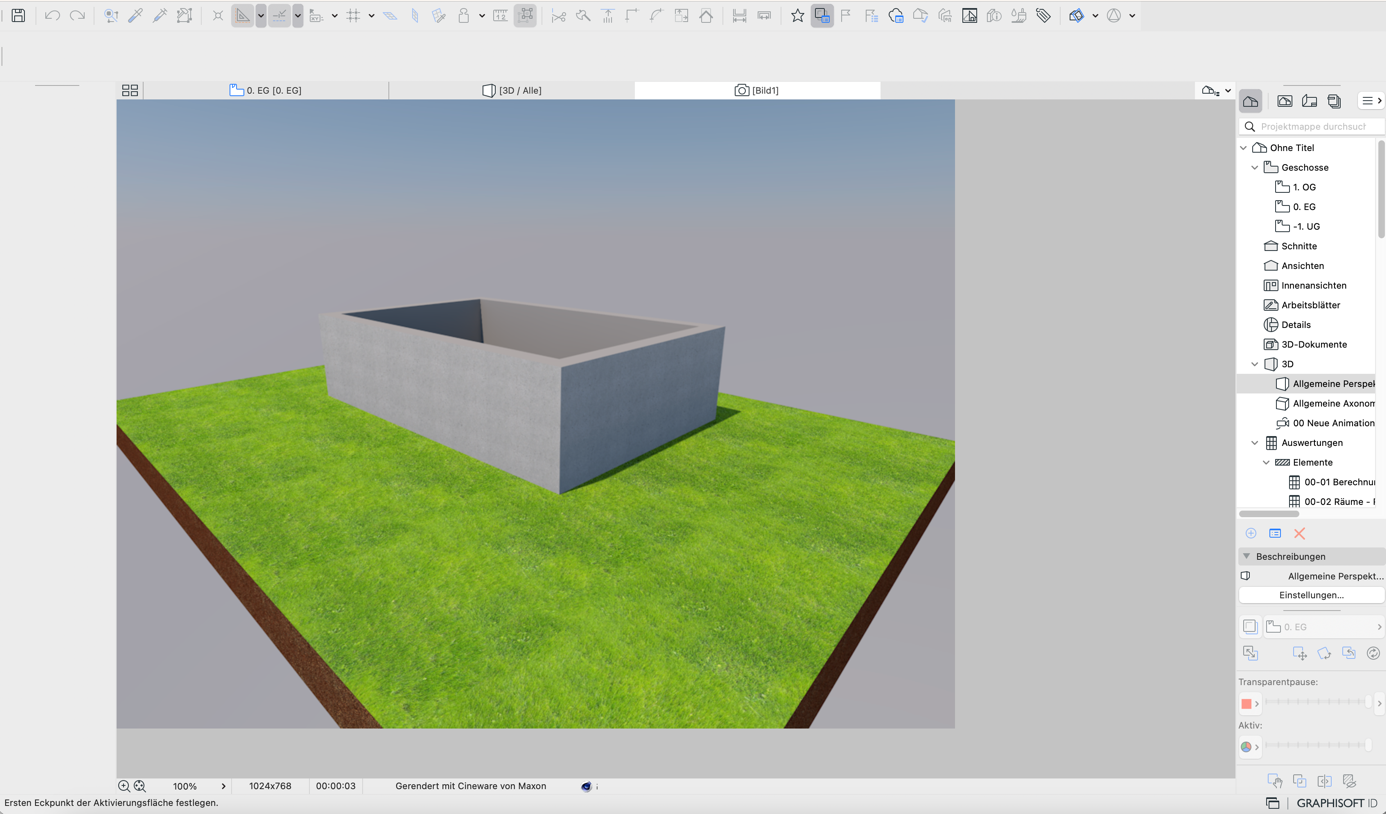Viewport: 1386px width, 814px height.
Task: Click the red delete X icon
Action: 1300,534
